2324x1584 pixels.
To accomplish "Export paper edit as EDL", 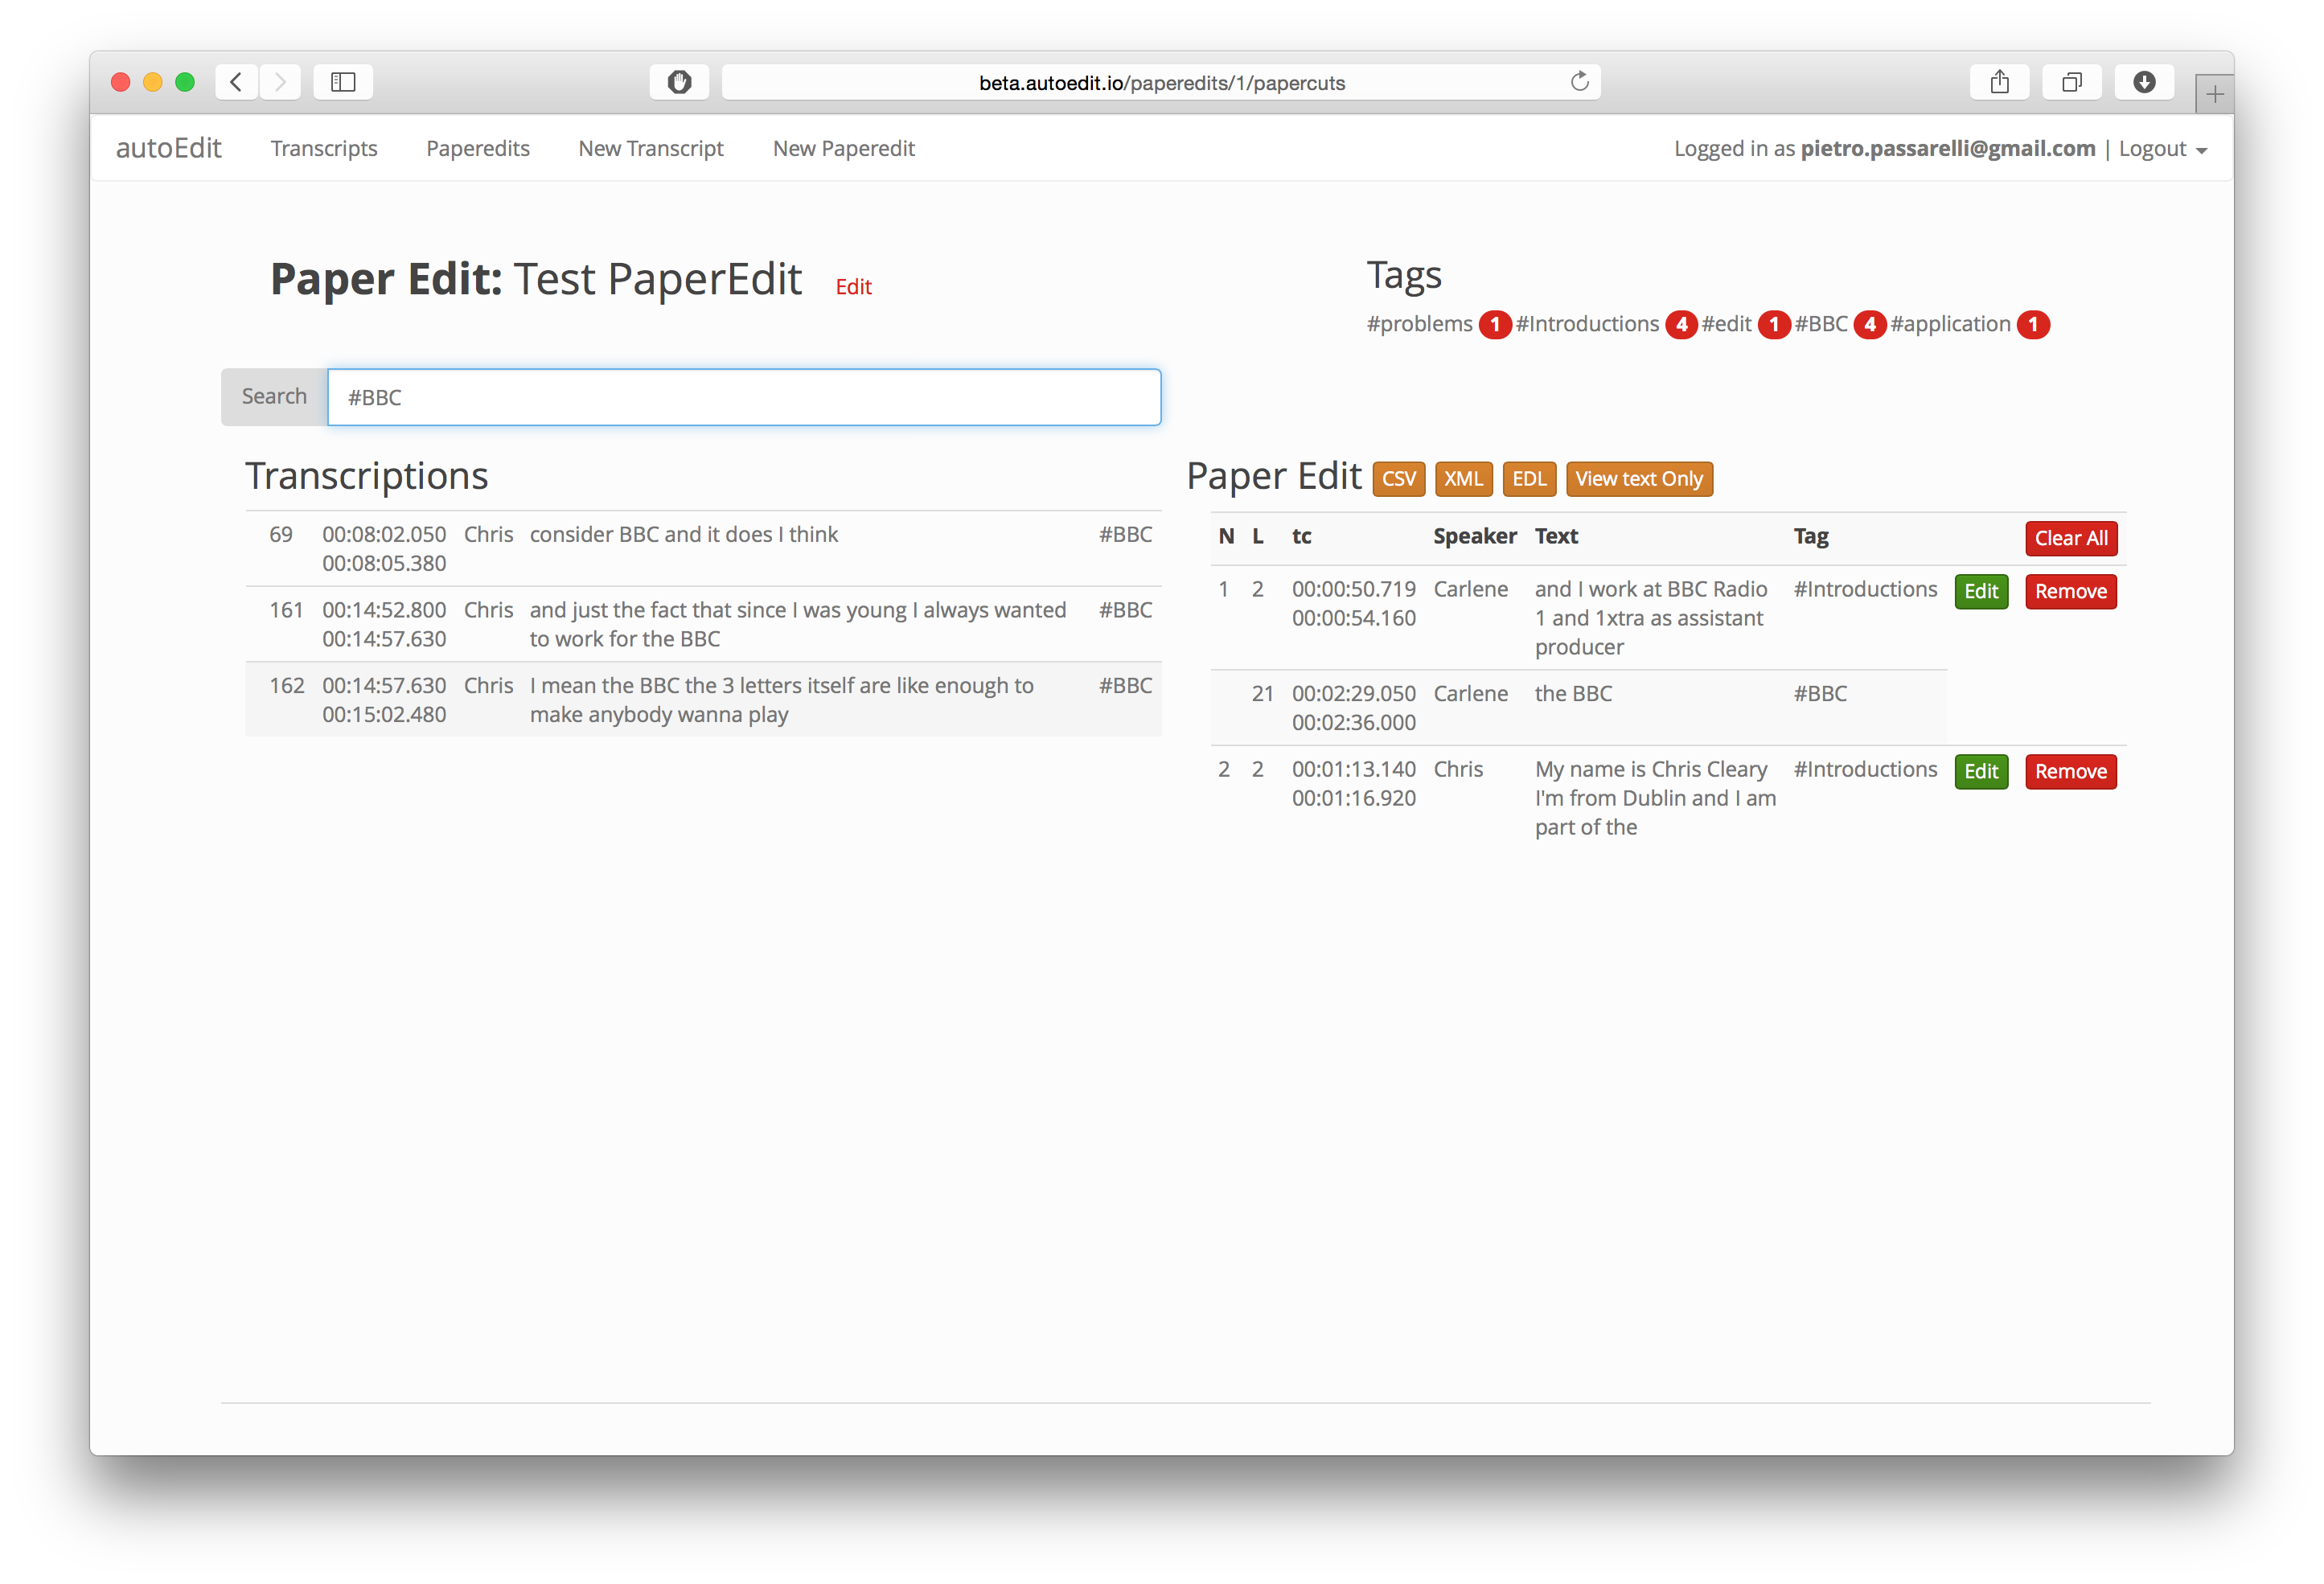I will 1529,479.
